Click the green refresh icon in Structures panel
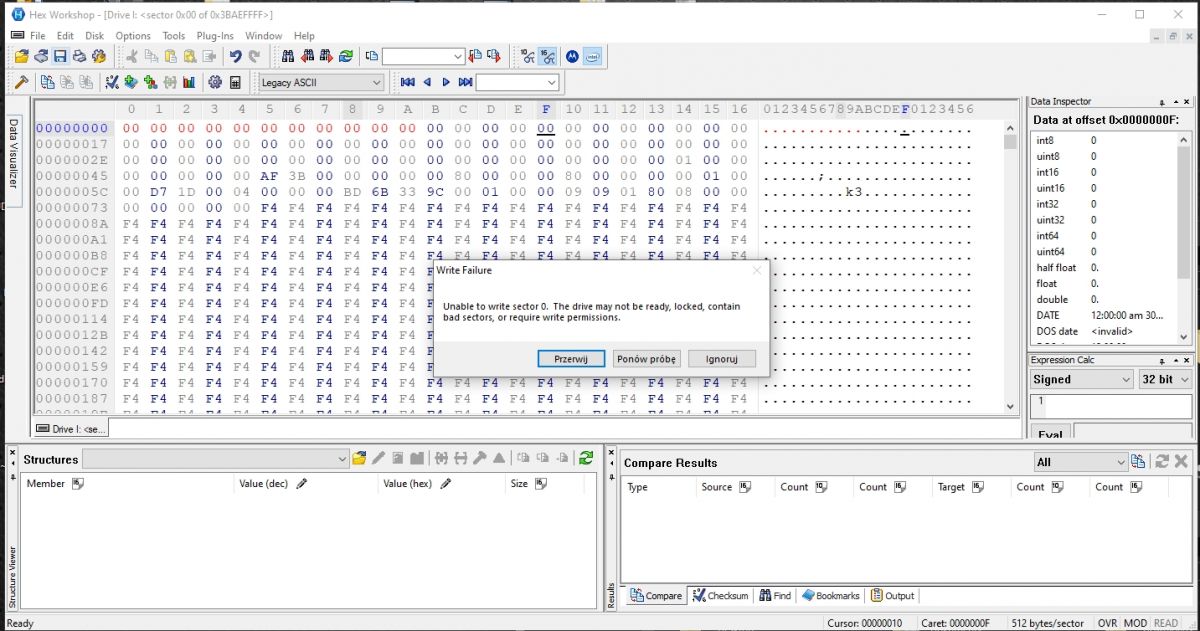The width and height of the screenshot is (1200, 631). pyautogui.click(x=586, y=458)
